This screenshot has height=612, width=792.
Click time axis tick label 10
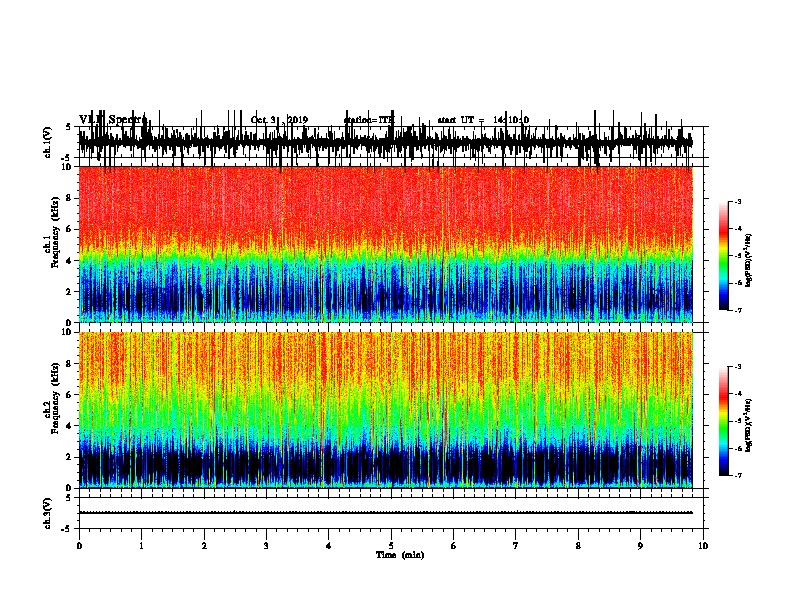[x=703, y=546]
